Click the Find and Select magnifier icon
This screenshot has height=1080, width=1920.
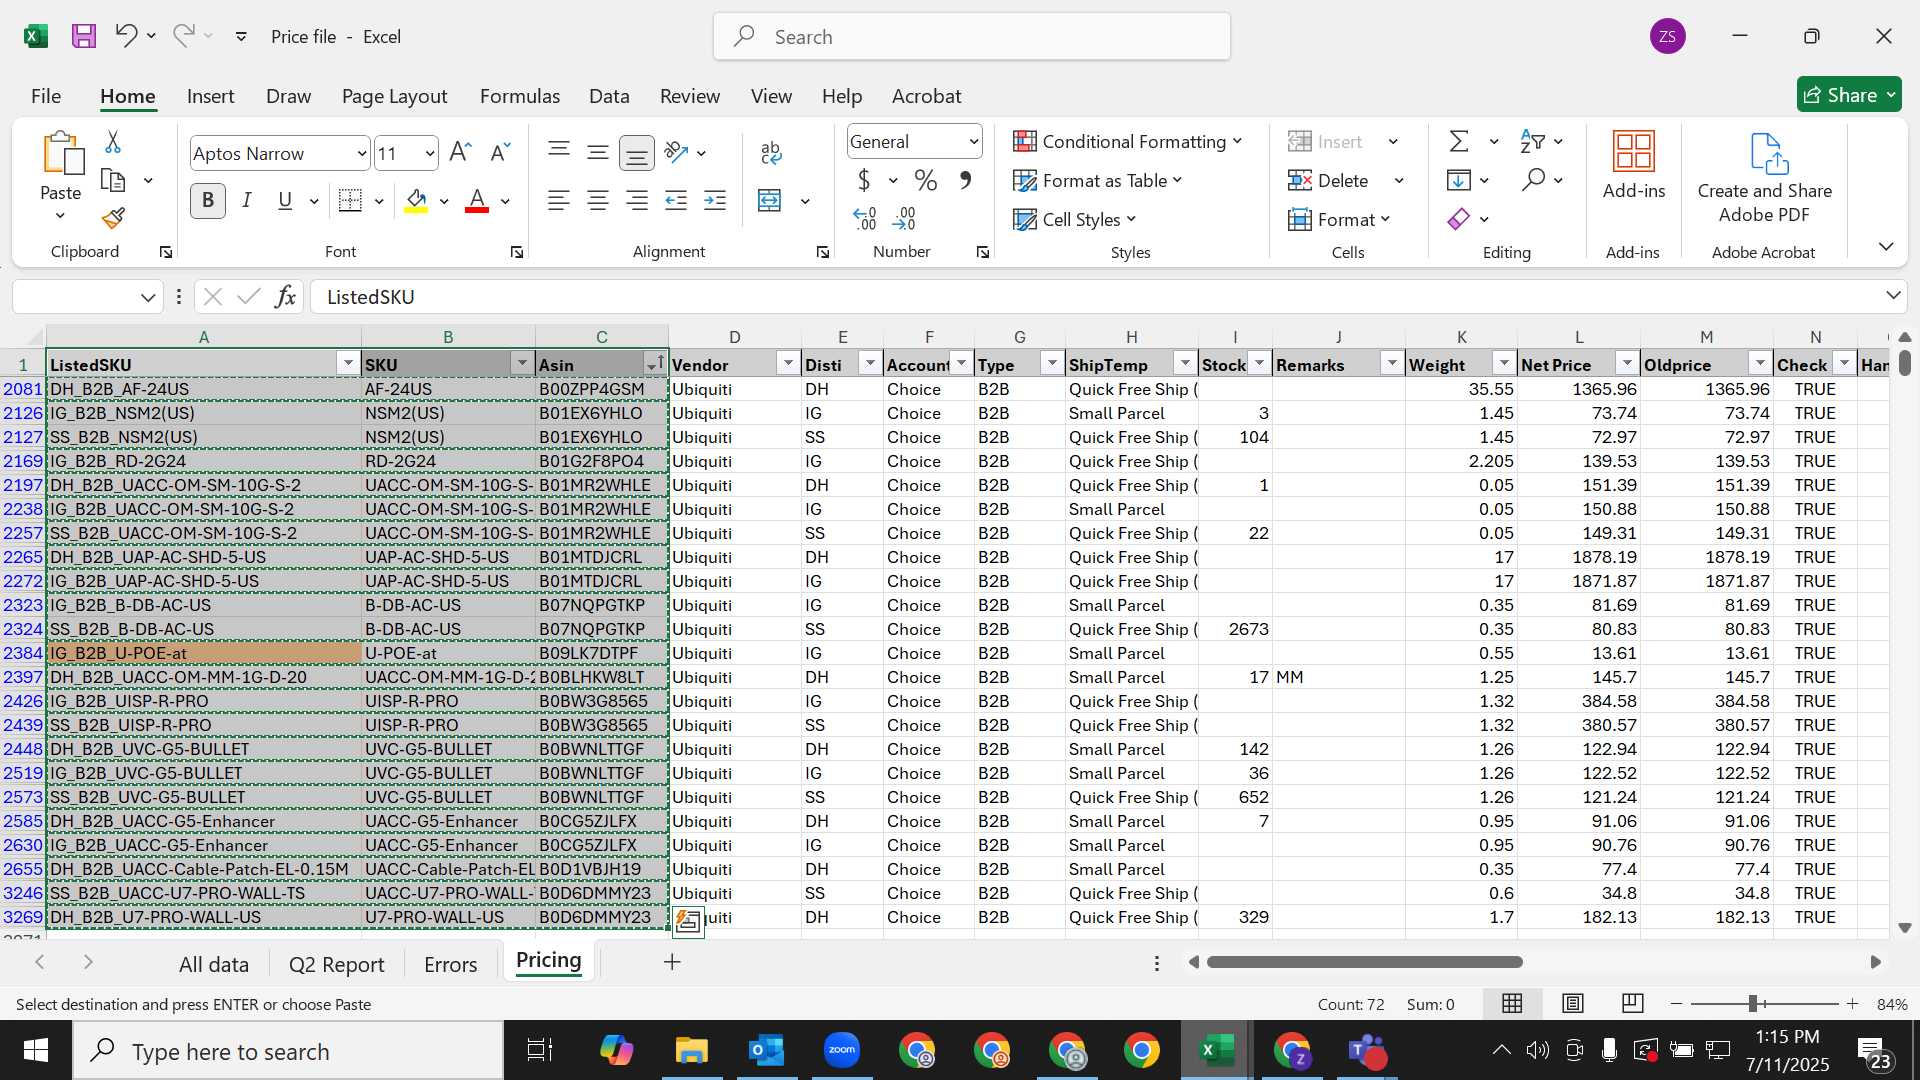click(x=1534, y=180)
